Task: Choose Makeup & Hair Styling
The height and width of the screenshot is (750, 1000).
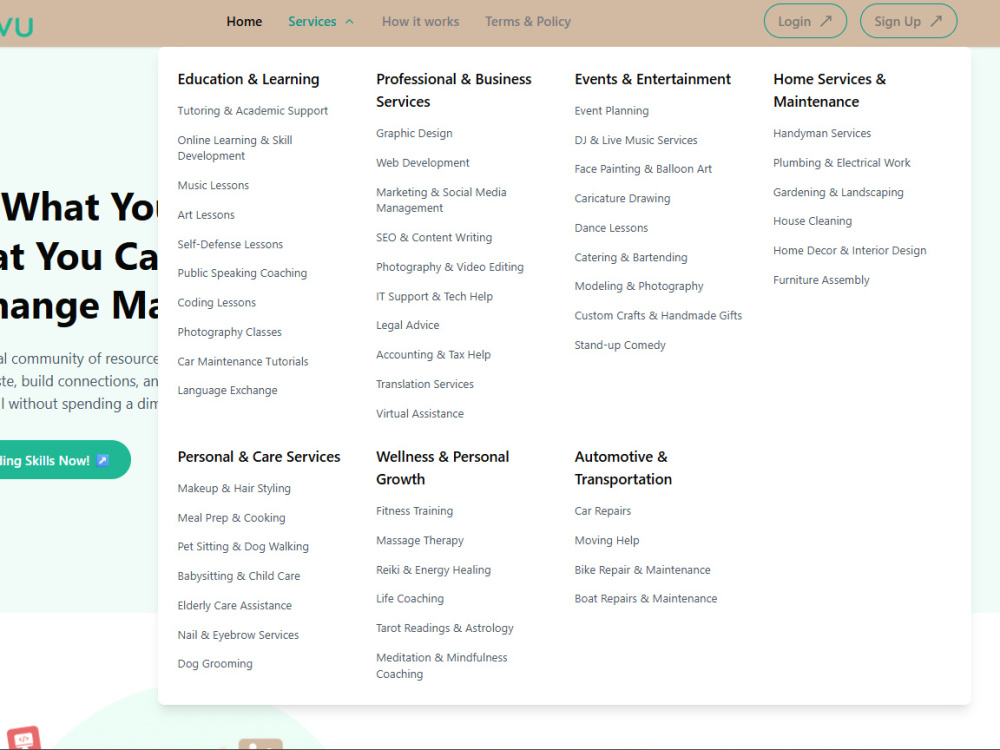Action: (234, 488)
